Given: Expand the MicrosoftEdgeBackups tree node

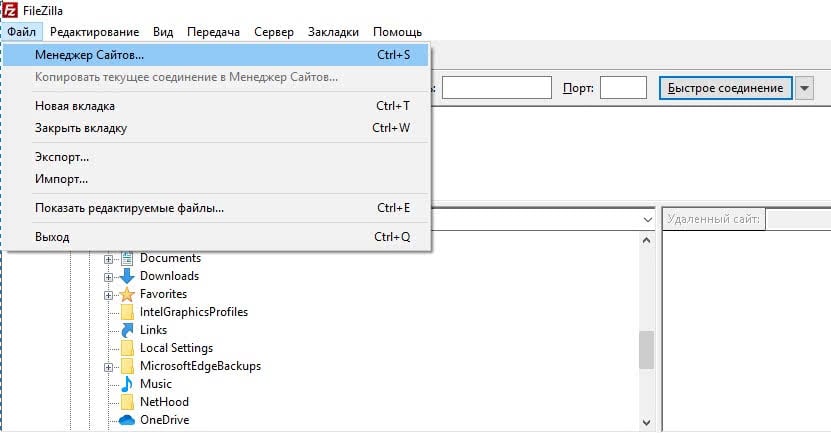Looking at the screenshot, I should click(x=108, y=367).
